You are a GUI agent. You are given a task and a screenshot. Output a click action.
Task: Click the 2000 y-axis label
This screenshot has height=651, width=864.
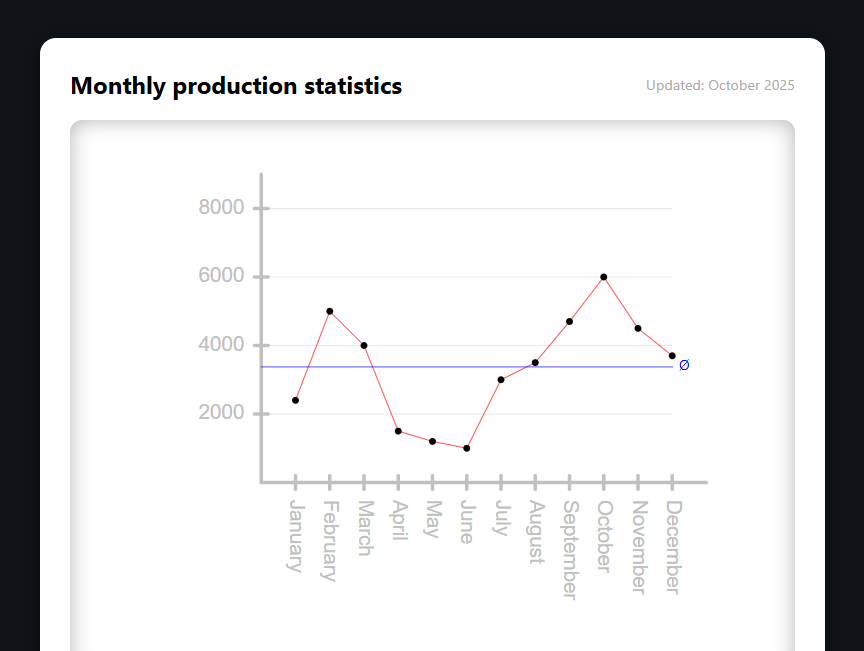[x=221, y=414]
